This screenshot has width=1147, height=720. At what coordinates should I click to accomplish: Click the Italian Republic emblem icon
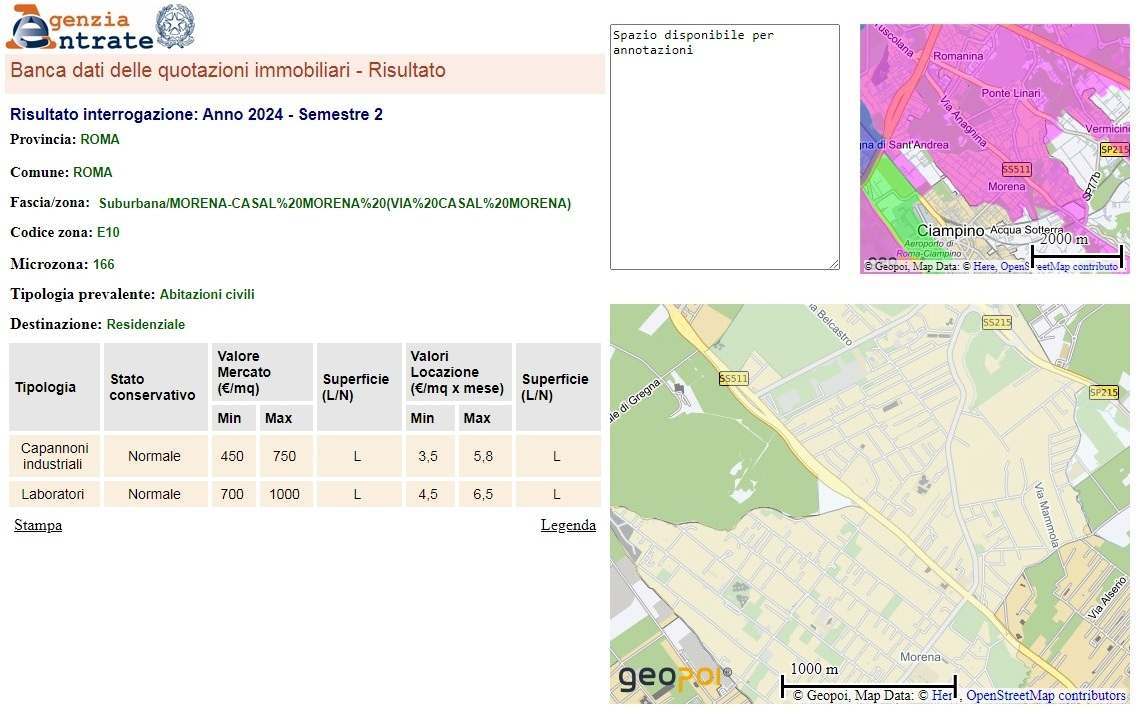pos(176,26)
